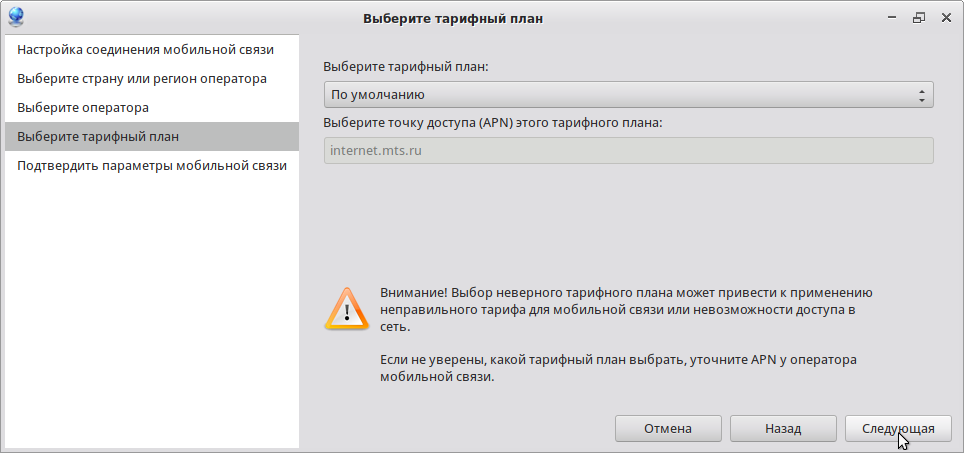Click the 'Если не уверены' hint paragraph

click(x=620, y=368)
